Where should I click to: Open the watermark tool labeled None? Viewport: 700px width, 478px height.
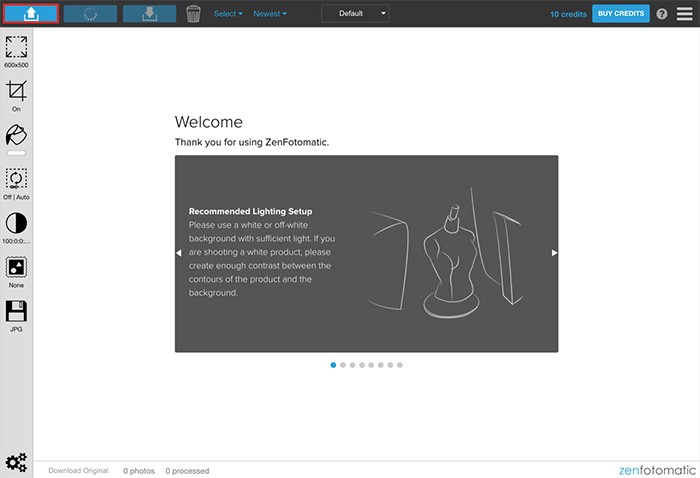pos(16,267)
